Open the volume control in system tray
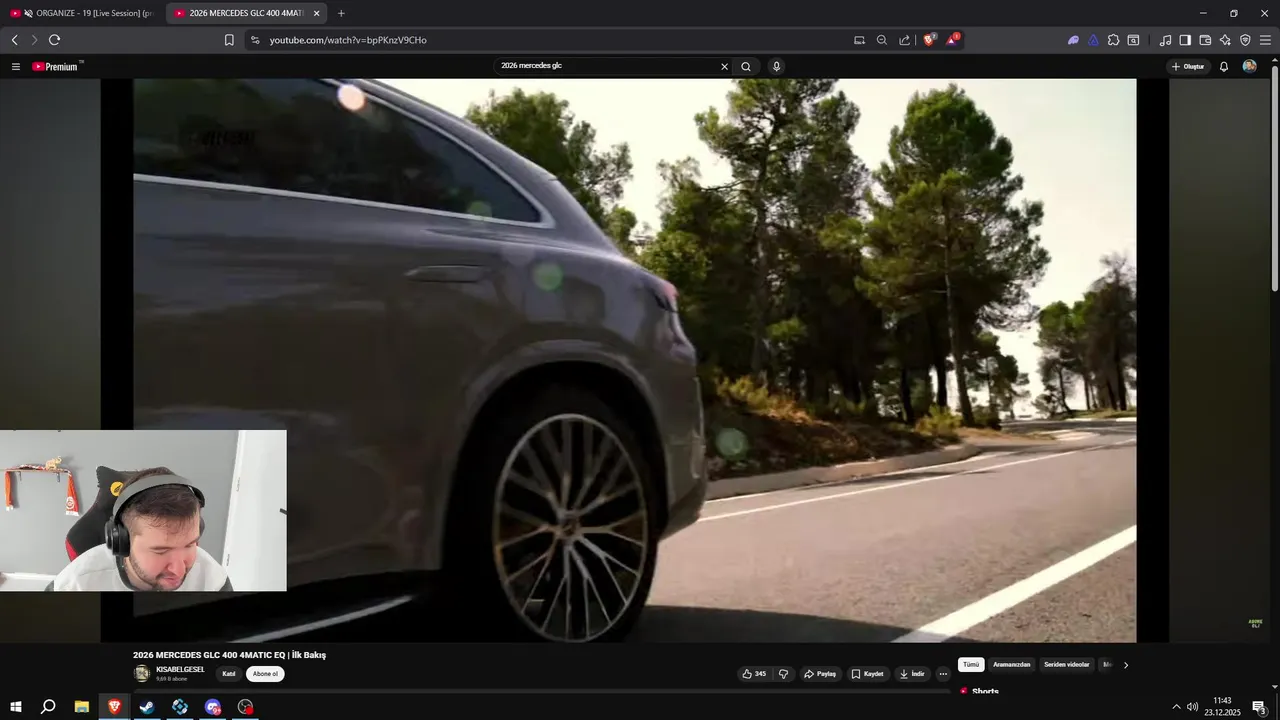 (1192, 707)
